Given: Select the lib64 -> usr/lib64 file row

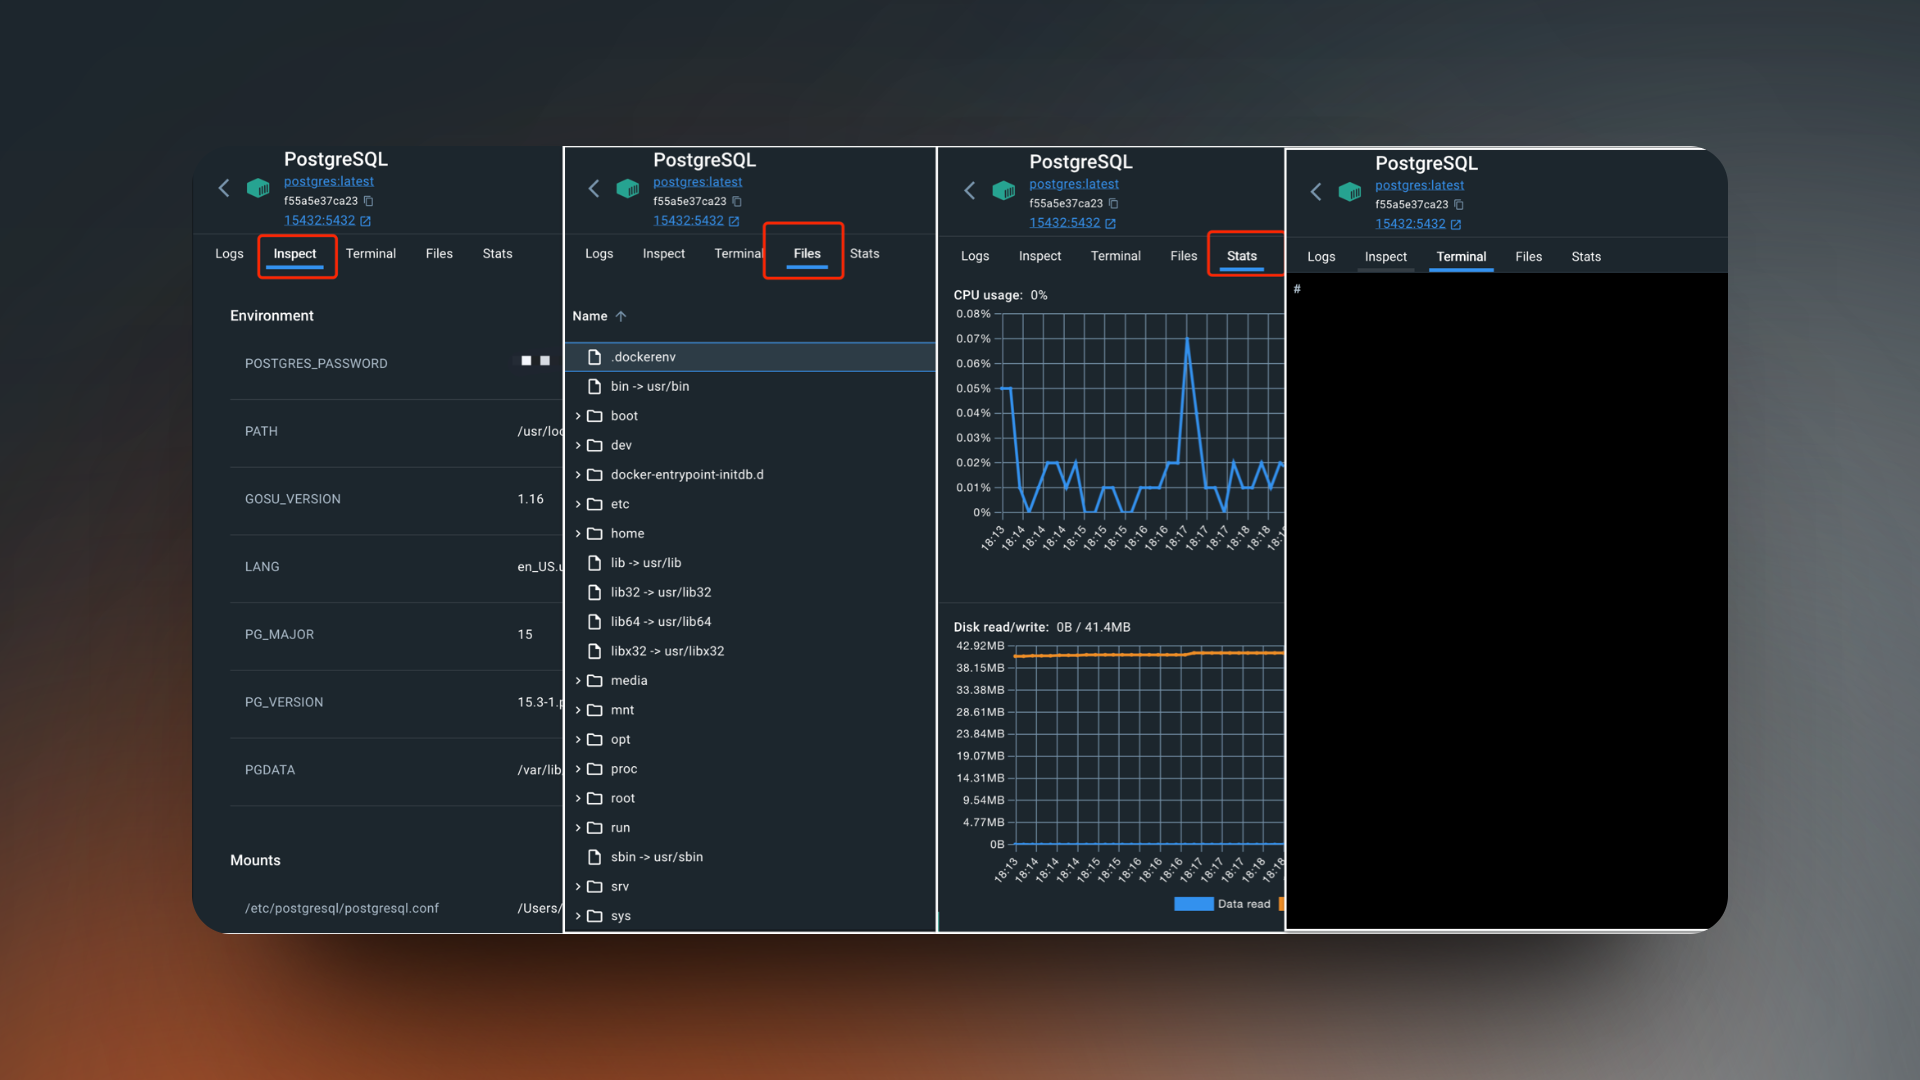Looking at the screenshot, I should pyautogui.click(x=660, y=622).
